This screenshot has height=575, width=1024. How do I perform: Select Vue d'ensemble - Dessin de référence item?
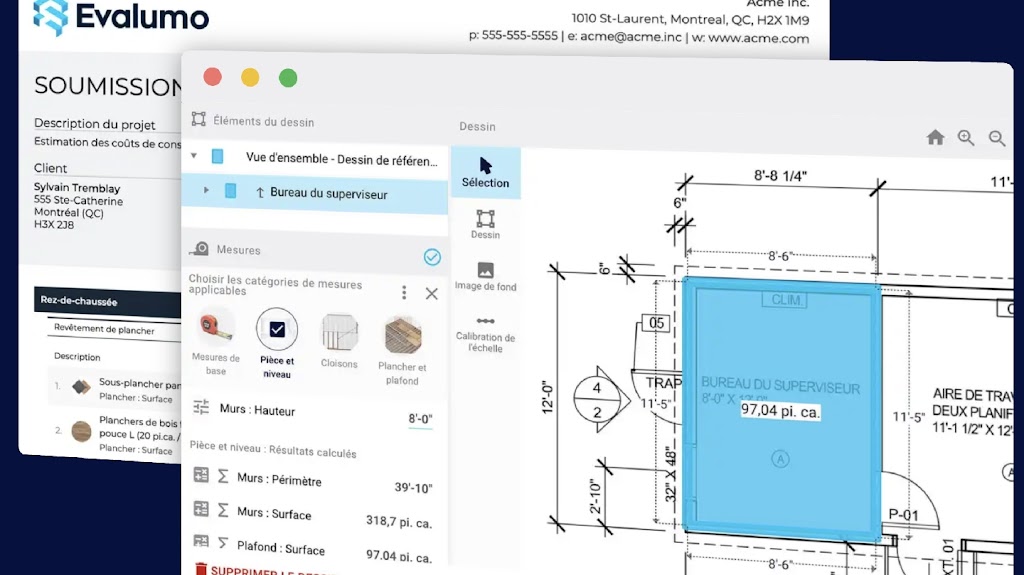click(342, 159)
